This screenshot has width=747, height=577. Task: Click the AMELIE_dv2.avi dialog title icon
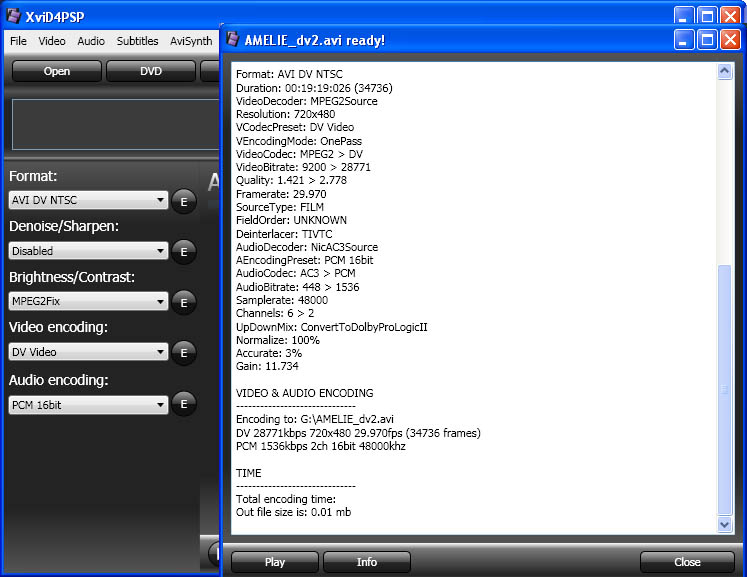click(232, 39)
